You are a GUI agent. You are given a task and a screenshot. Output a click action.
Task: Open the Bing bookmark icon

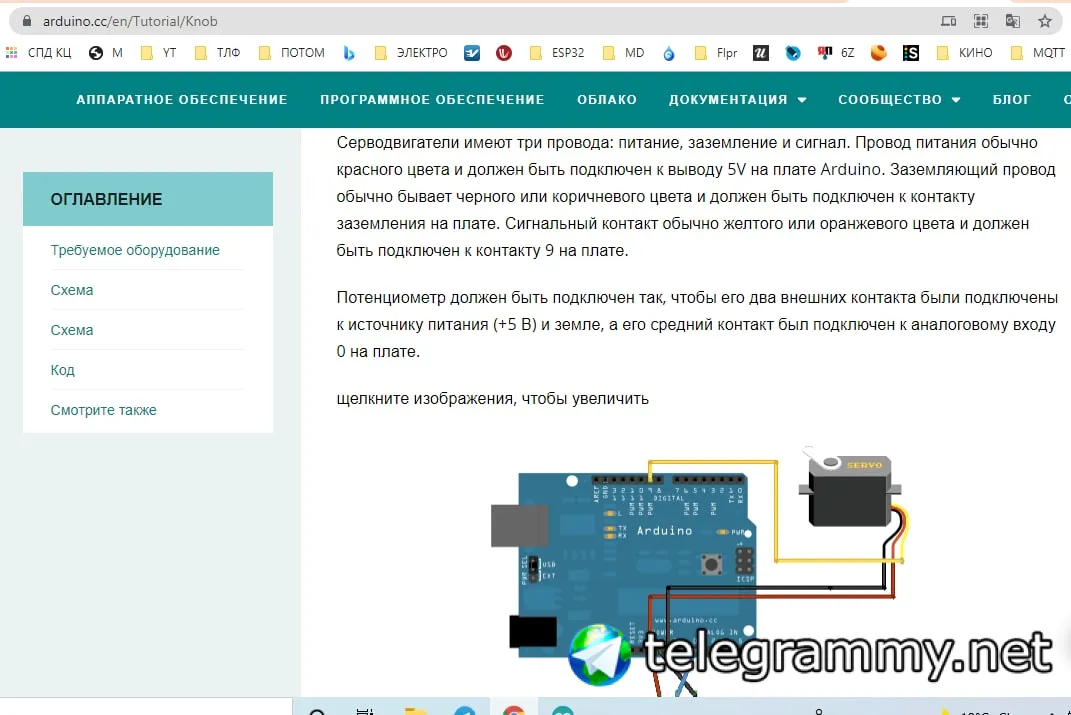[x=349, y=53]
